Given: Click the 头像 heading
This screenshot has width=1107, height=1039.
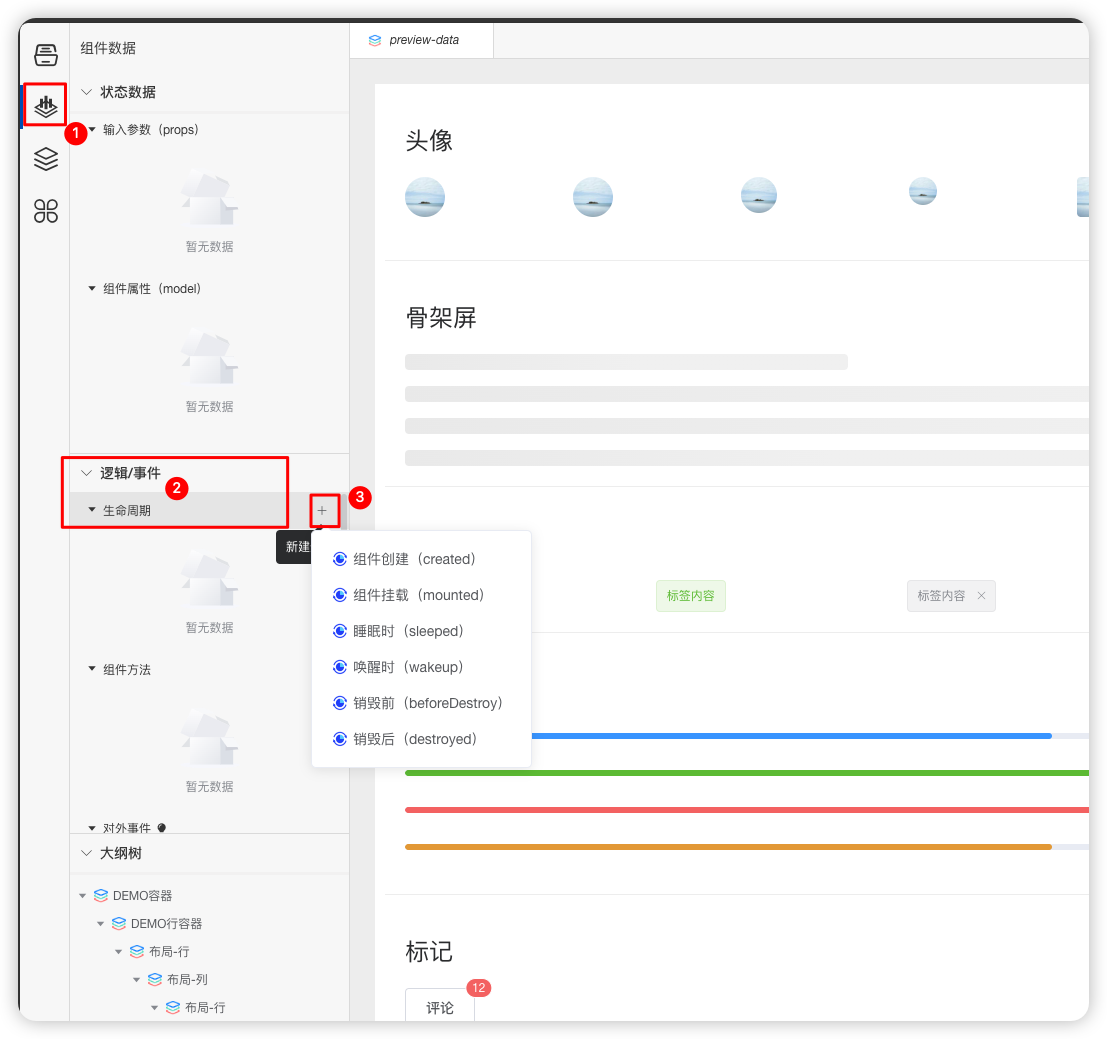Looking at the screenshot, I should [x=429, y=140].
